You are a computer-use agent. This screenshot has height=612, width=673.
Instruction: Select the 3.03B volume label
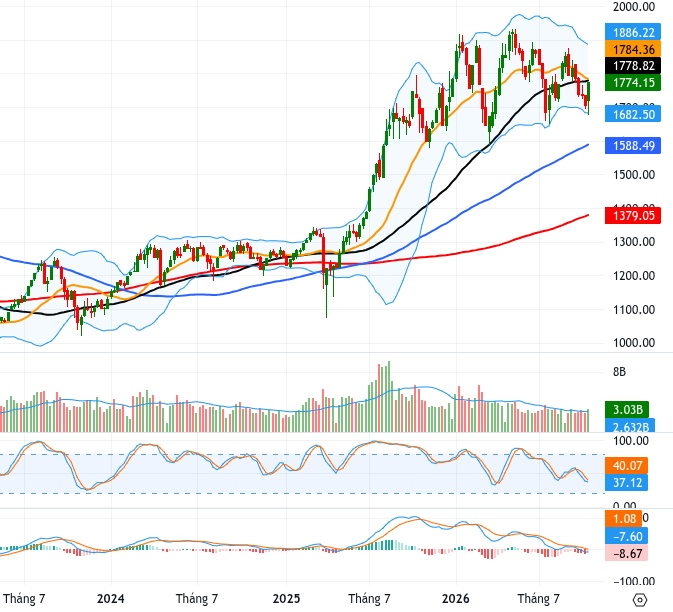tap(627, 409)
